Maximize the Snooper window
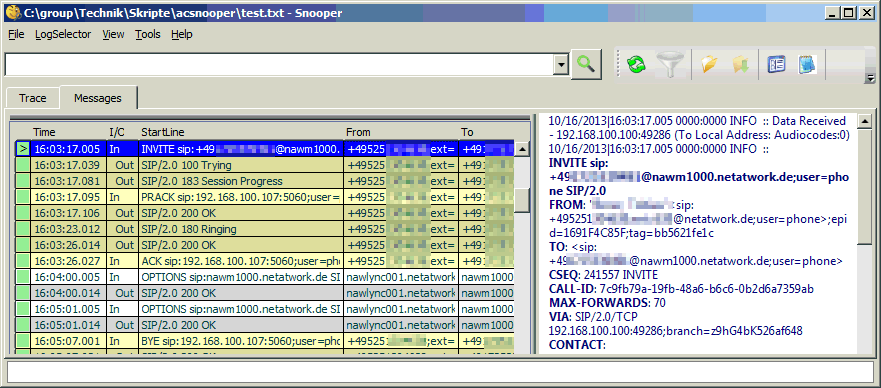The image size is (881, 388). click(849, 12)
